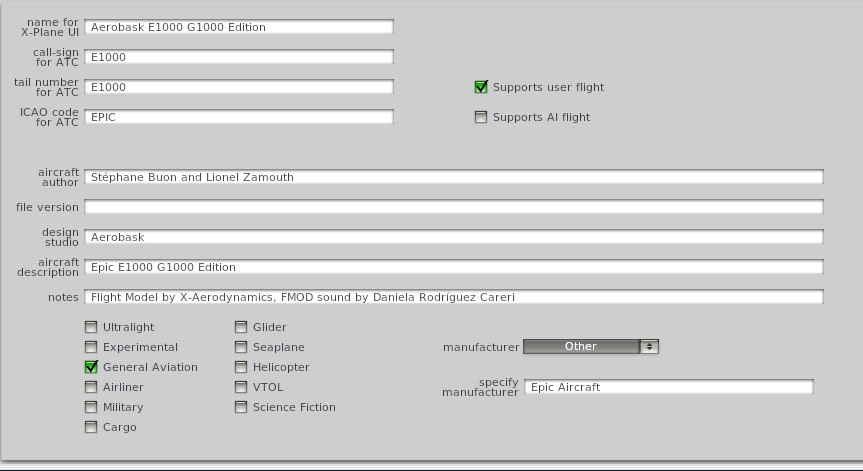Check the Helicopter box
The height and width of the screenshot is (471, 863).
(x=241, y=367)
